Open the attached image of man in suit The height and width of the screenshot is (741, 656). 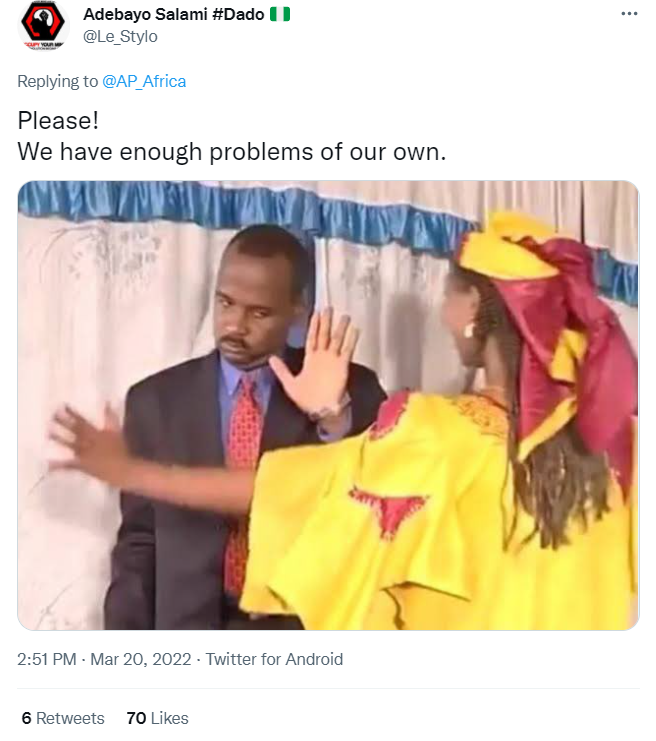(328, 405)
